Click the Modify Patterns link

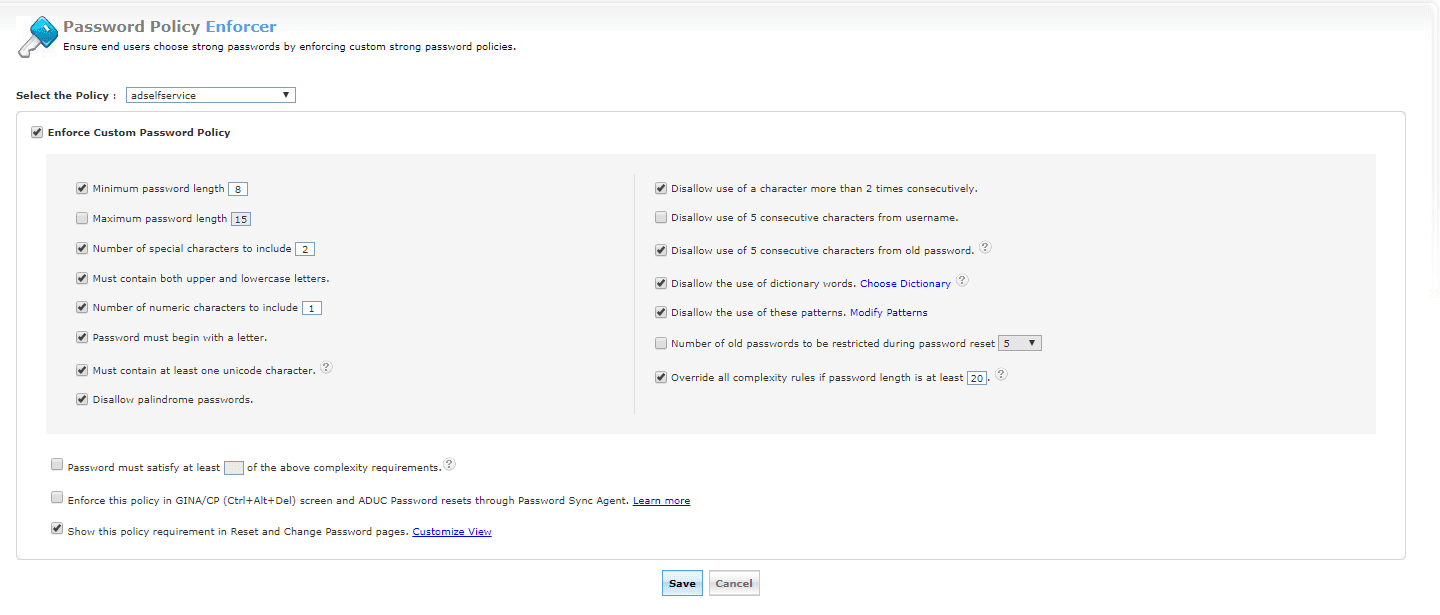point(888,313)
